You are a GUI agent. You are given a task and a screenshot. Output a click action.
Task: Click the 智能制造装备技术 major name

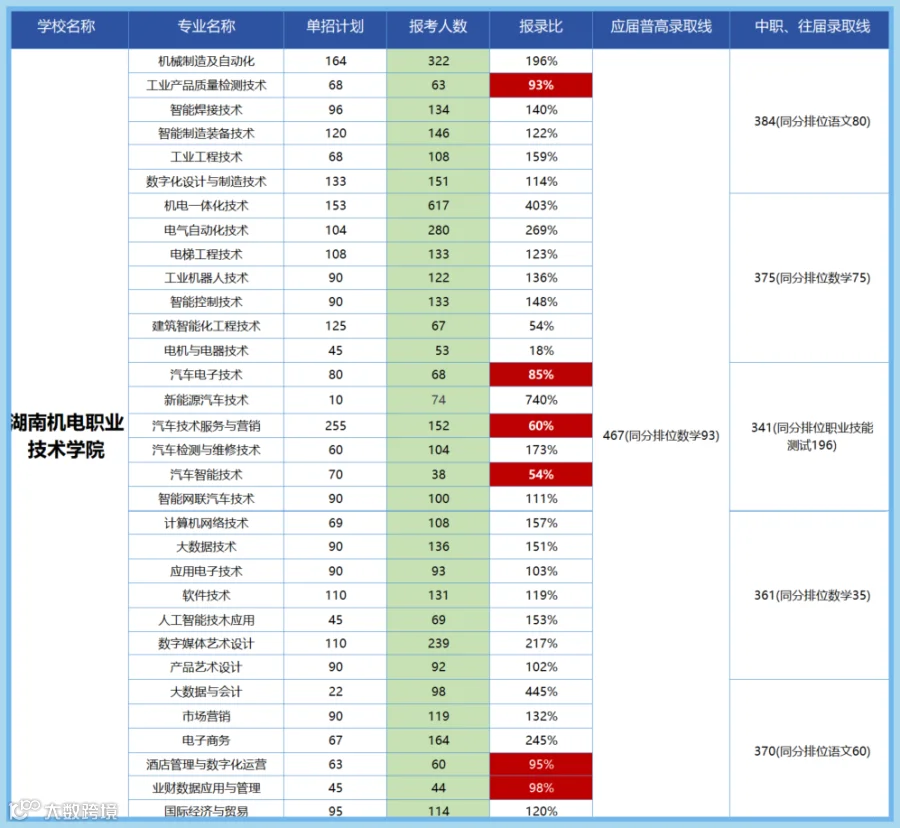click(206, 133)
